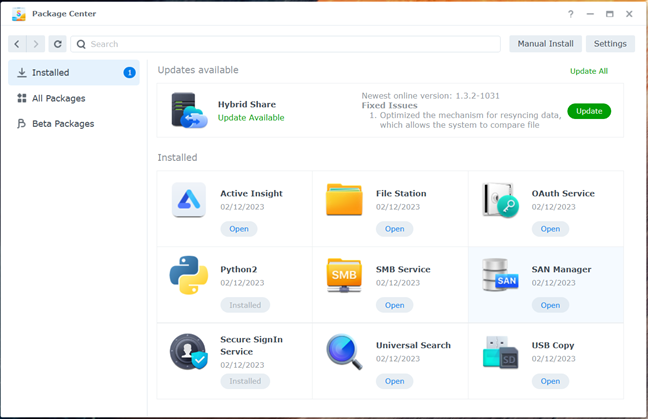Click the Update Available status text
This screenshot has width=648, height=419.
[251, 118]
